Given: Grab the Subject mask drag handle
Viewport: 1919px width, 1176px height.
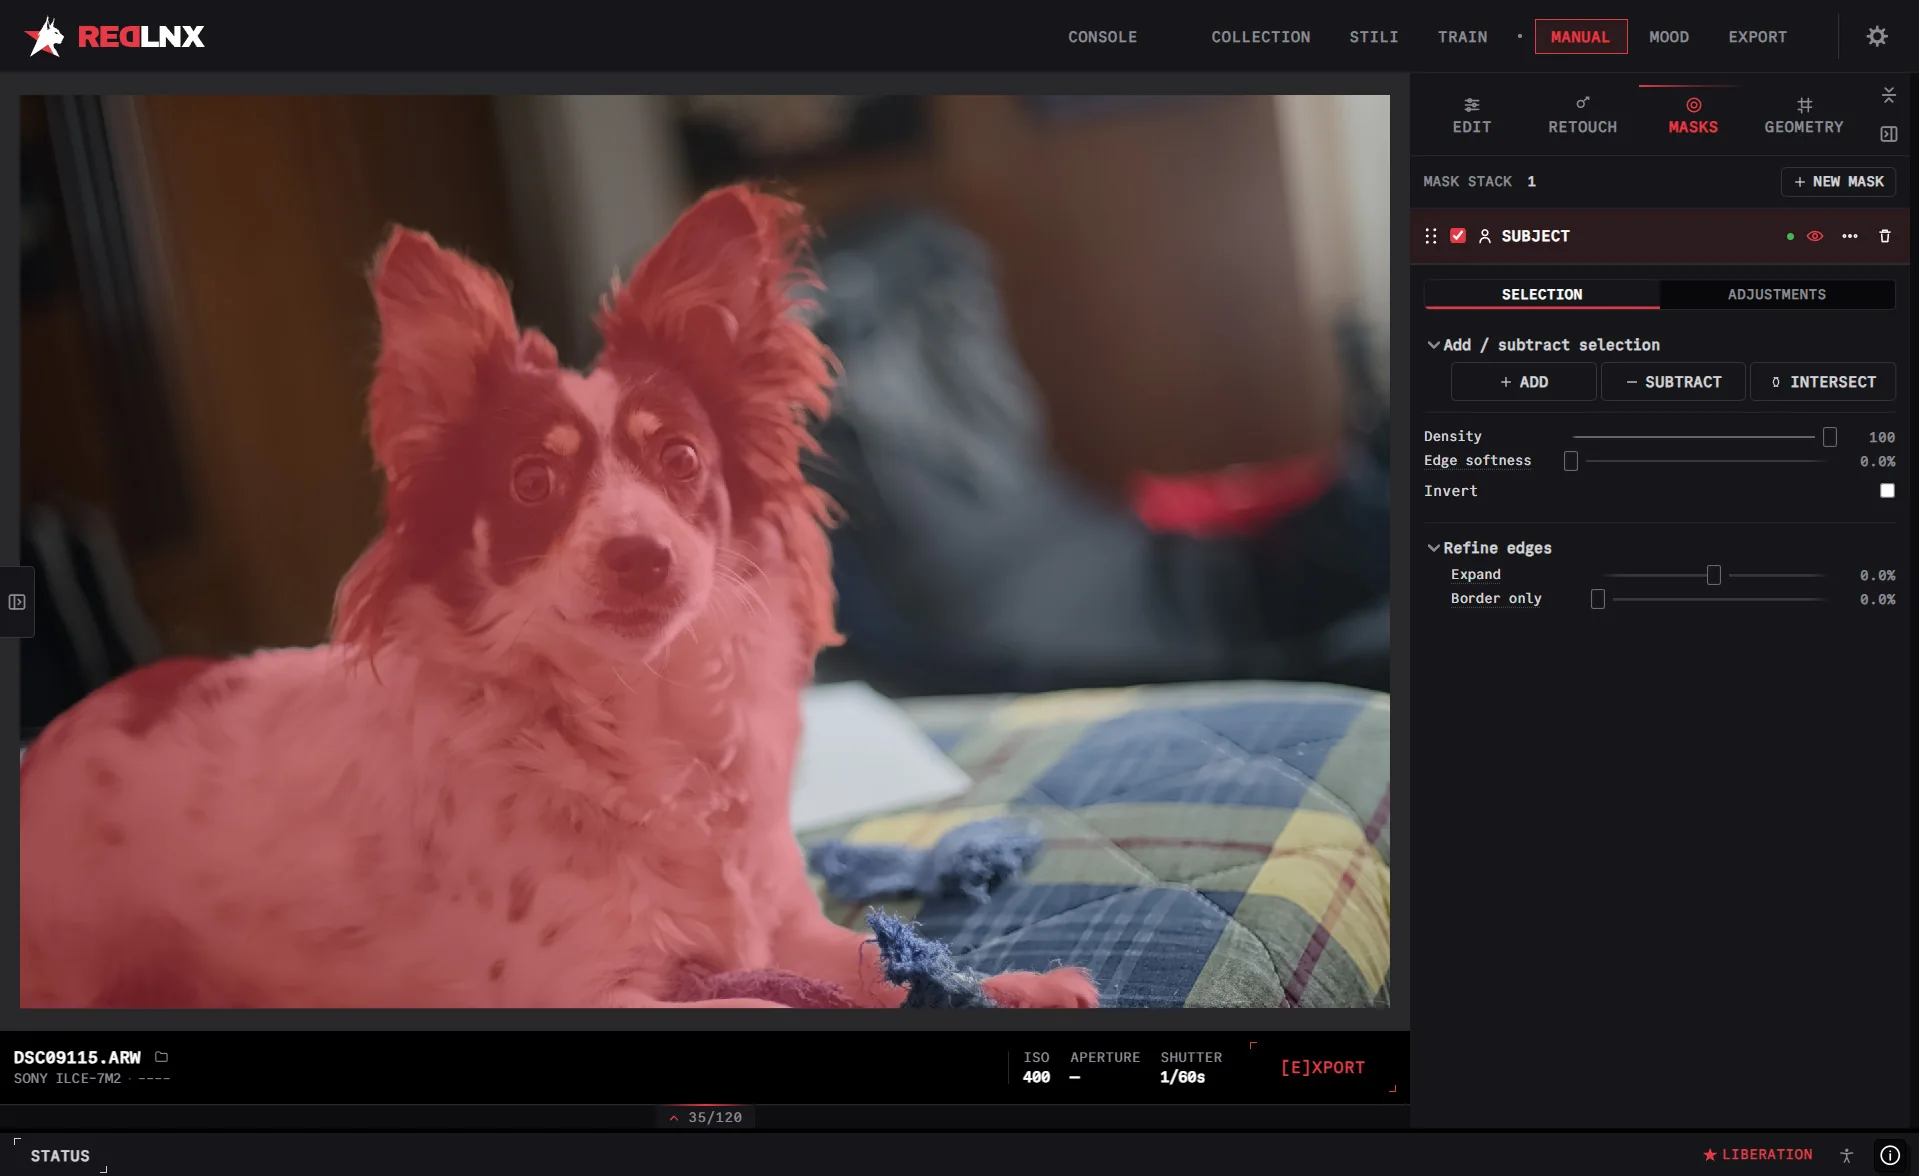Looking at the screenshot, I should click(1431, 236).
